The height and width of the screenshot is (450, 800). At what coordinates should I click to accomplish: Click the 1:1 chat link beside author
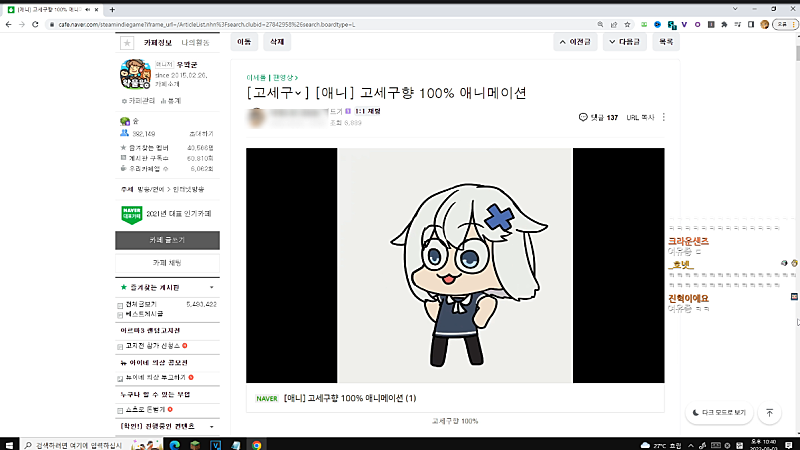coord(367,111)
